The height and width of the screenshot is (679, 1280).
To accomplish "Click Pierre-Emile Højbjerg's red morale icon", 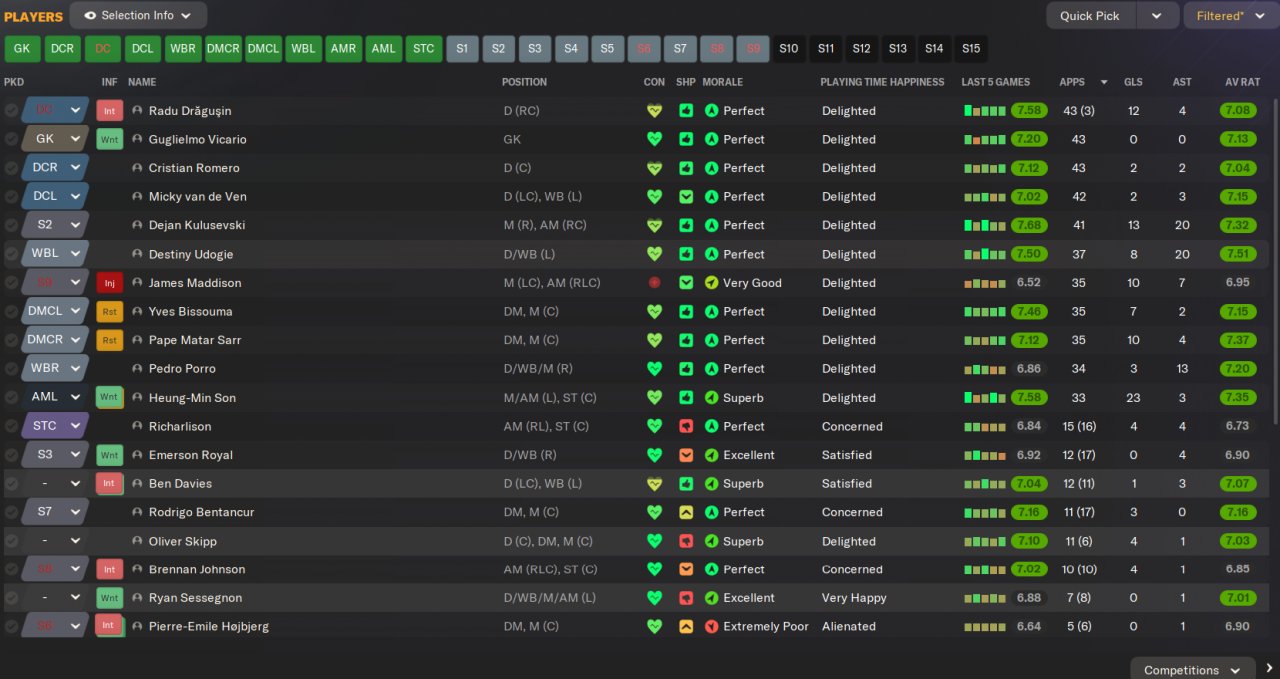I will pyautogui.click(x=711, y=627).
